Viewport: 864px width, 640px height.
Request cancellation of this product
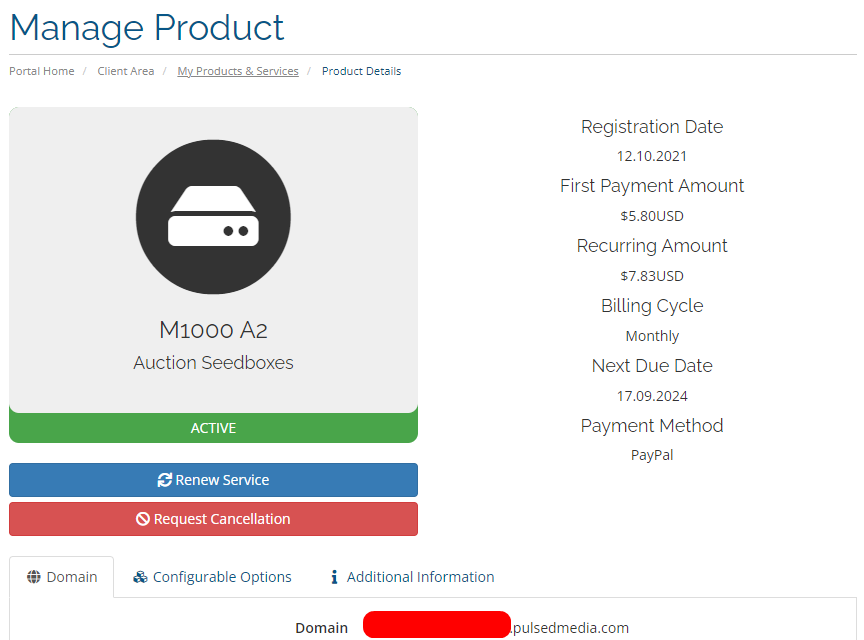pyautogui.click(x=213, y=519)
